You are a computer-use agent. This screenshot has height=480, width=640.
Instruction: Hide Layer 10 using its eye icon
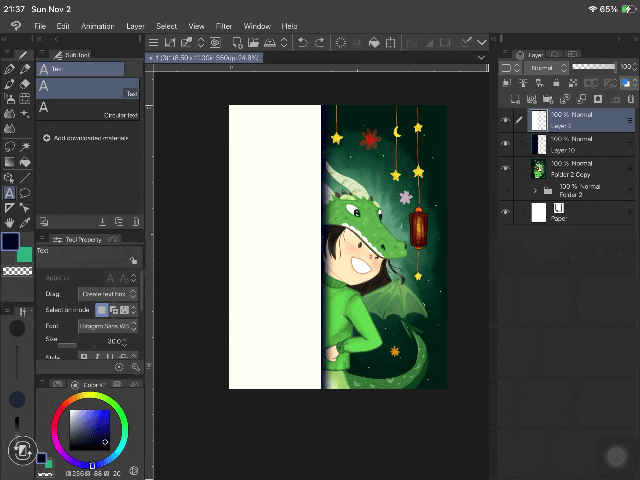coord(505,144)
